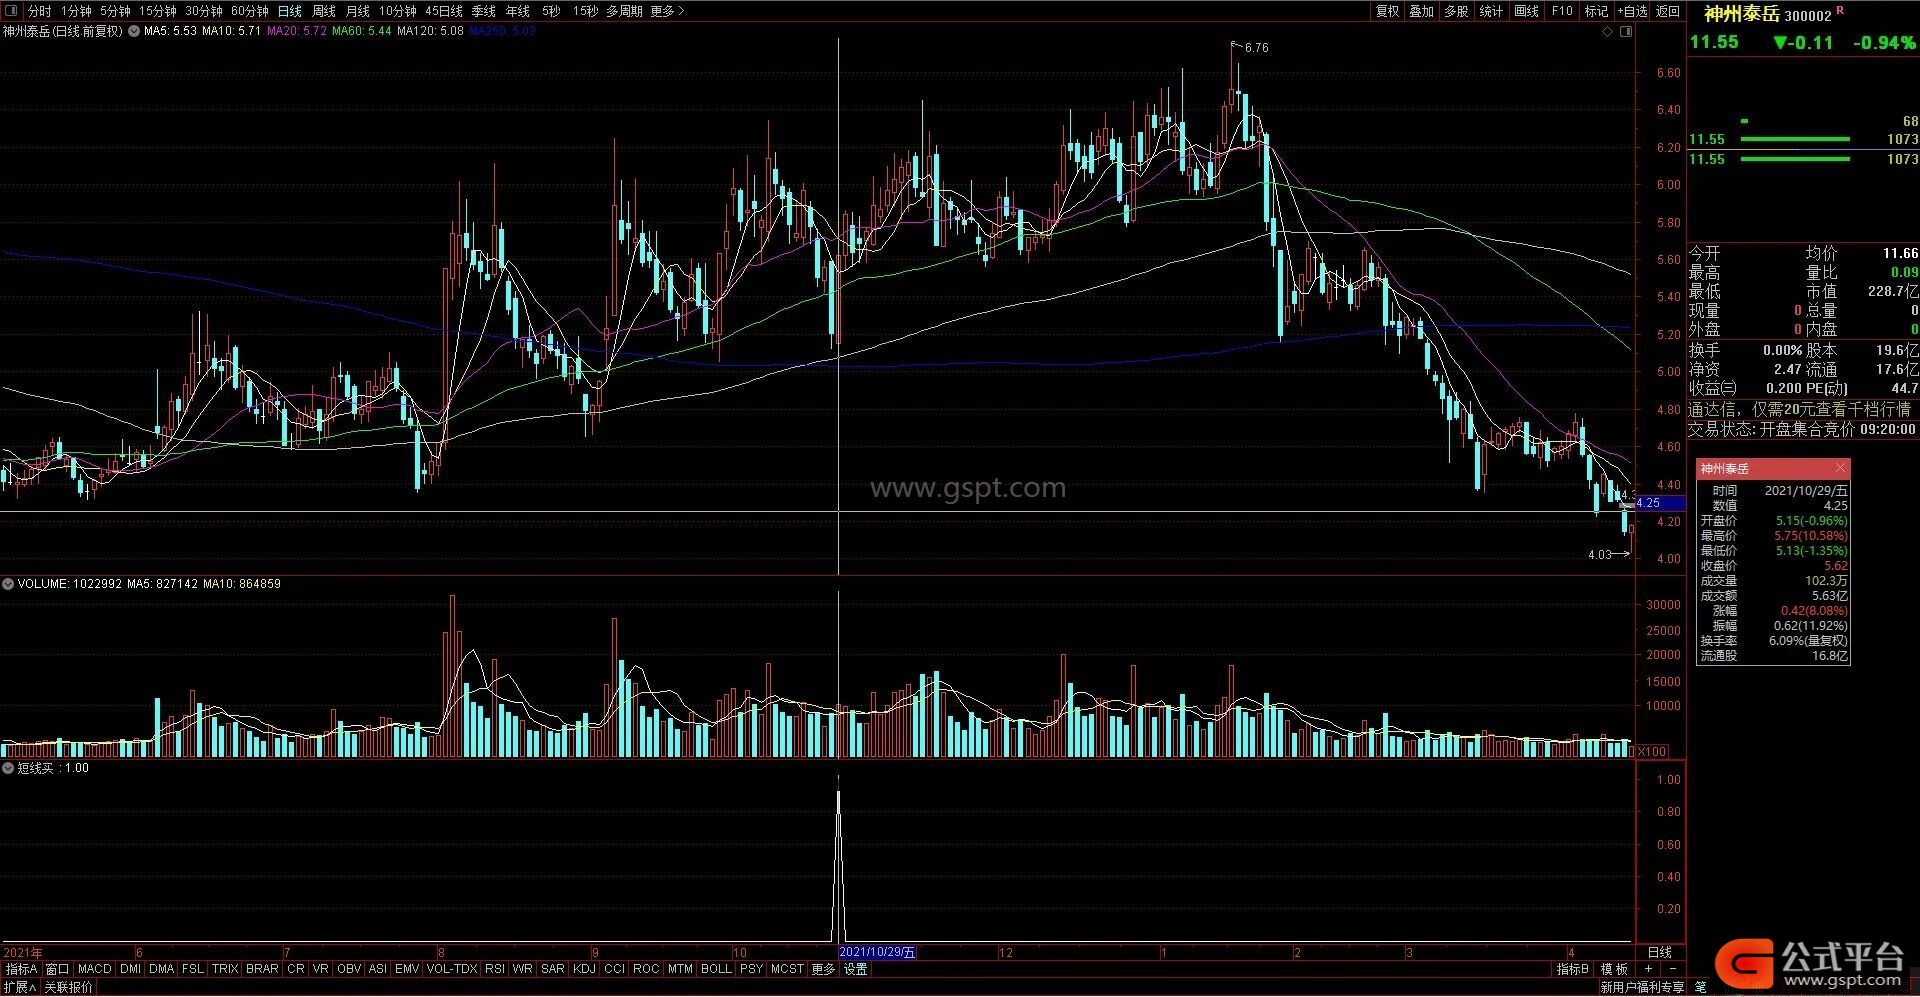Select the 年线 yearly period
This screenshot has height=997, width=1920.
click(517, 11)
